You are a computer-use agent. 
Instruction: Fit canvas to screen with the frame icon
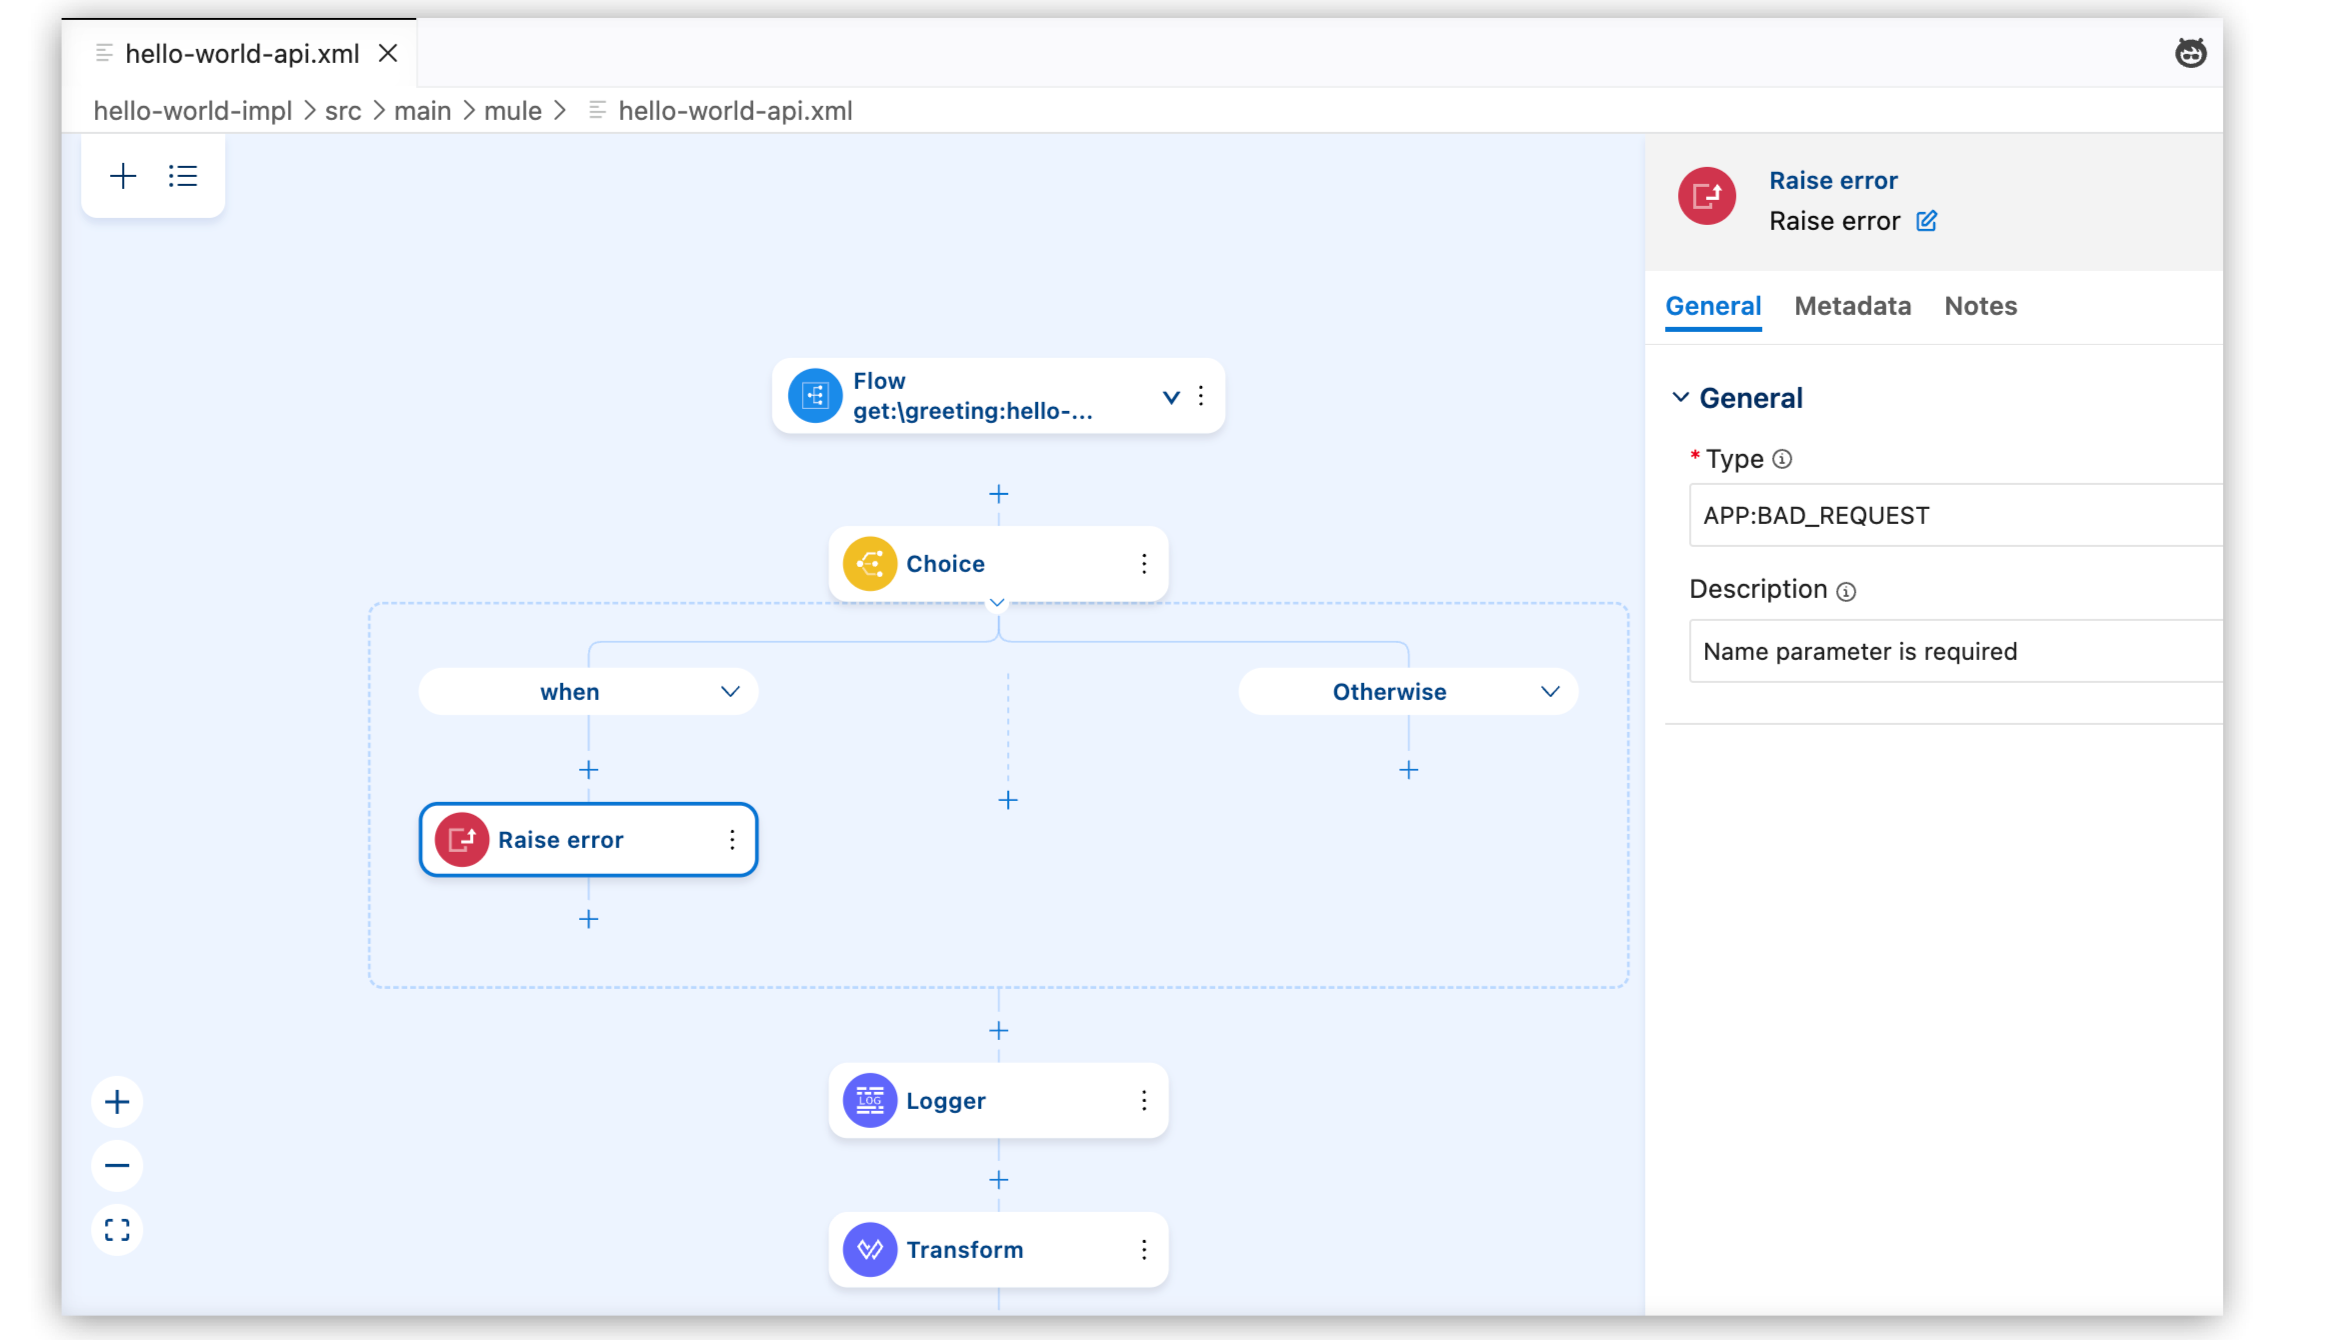(x=117, y=1230)
